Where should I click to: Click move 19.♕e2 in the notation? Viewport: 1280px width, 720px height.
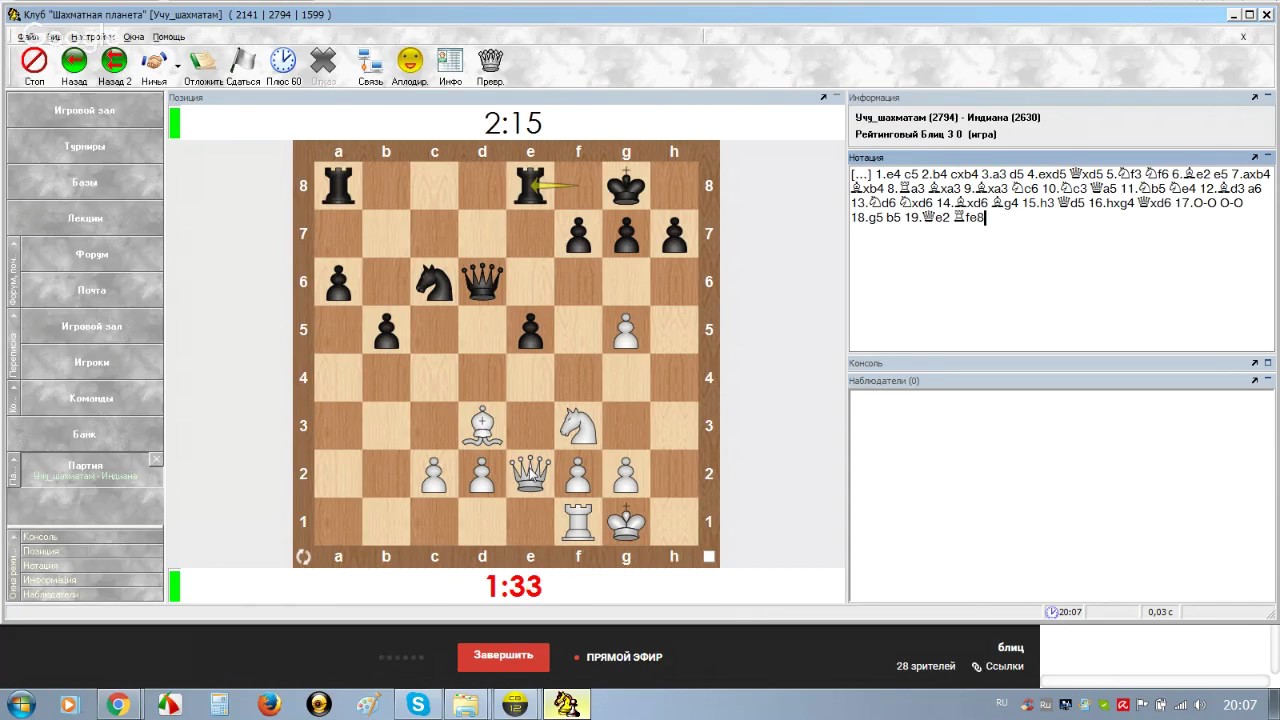(927, 217)
